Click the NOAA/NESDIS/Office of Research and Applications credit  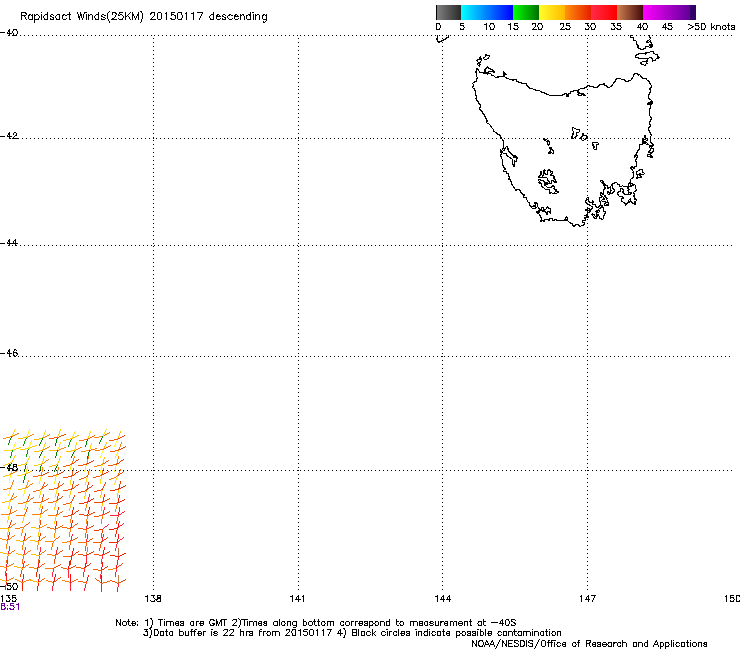point(589,644)
